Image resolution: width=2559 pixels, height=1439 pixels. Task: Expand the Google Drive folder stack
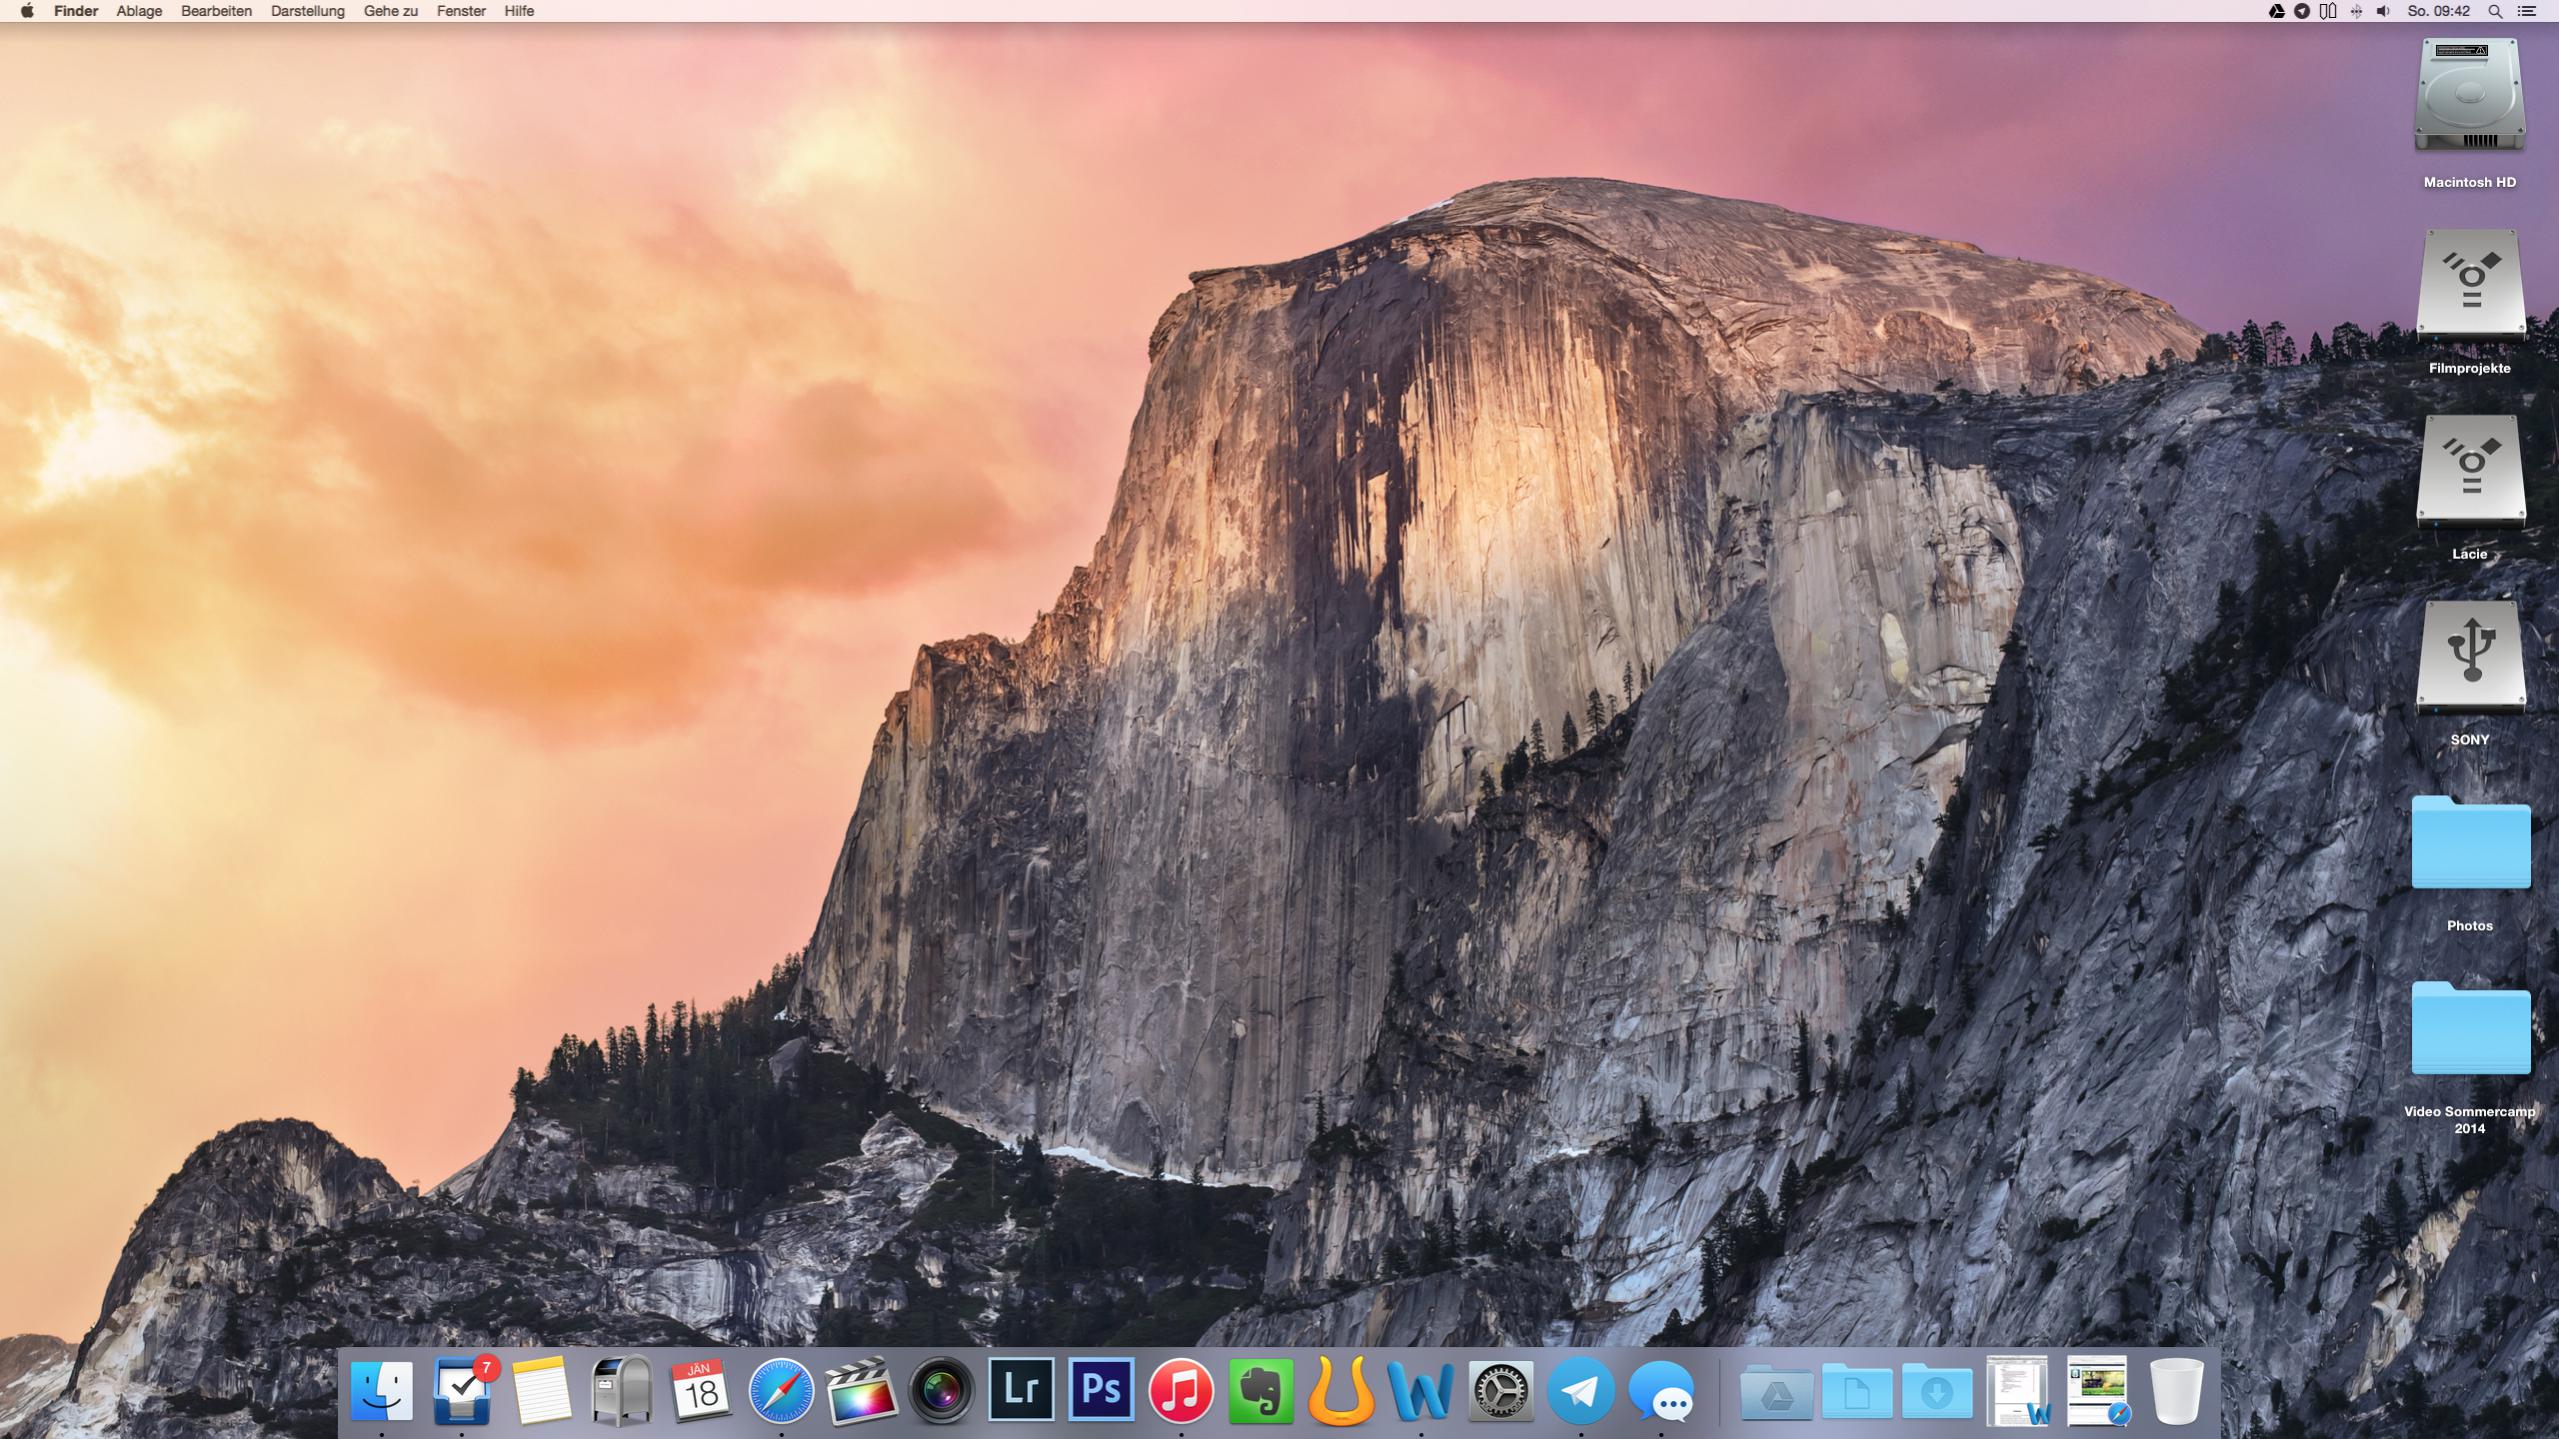point(1776,1390)
